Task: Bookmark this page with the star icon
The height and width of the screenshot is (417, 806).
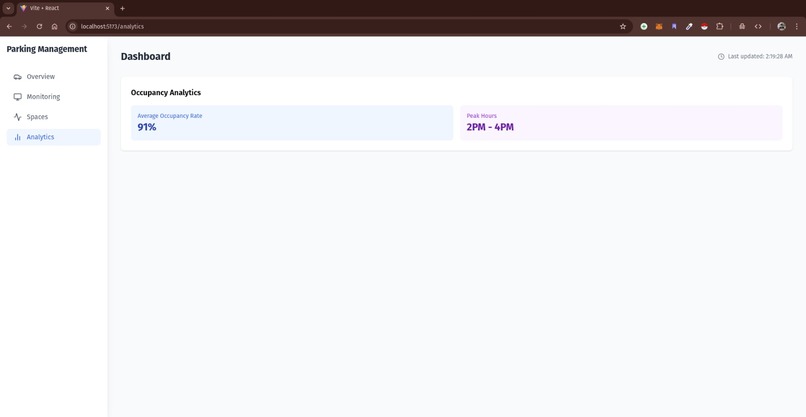Action: pyautogui.click(x=623, y=26)
